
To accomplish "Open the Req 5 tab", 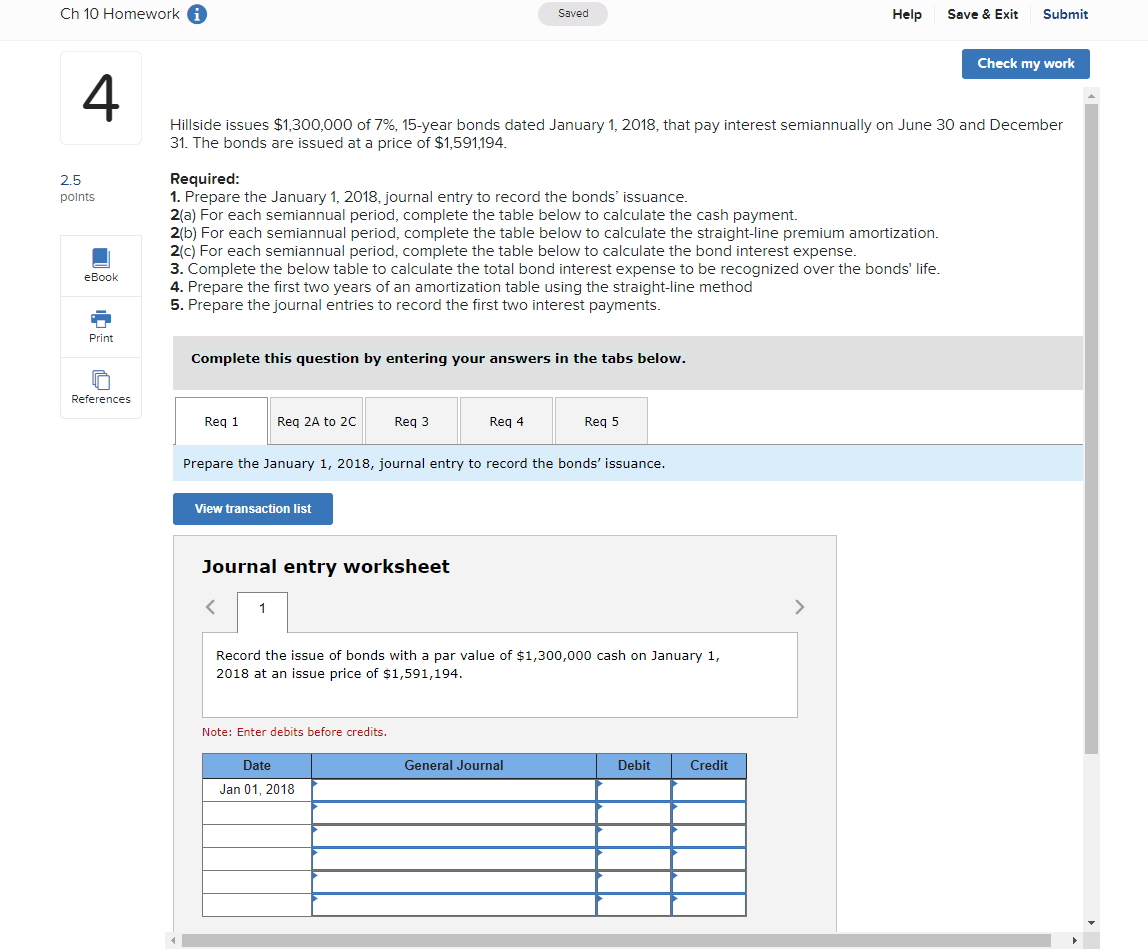I will click(600, 421).
